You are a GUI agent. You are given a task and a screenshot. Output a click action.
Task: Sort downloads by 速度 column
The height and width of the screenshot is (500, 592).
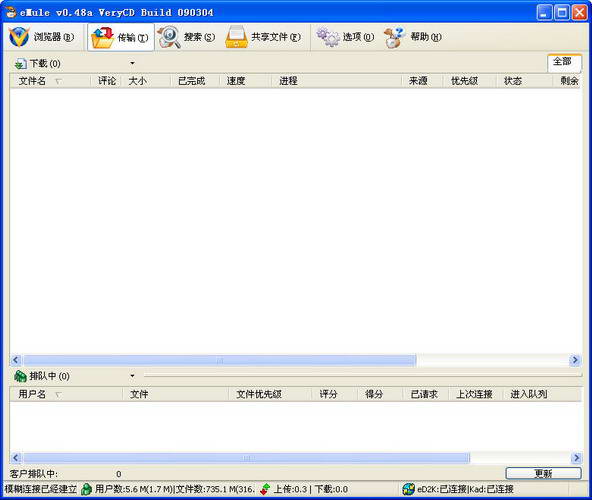pos(245,81)
